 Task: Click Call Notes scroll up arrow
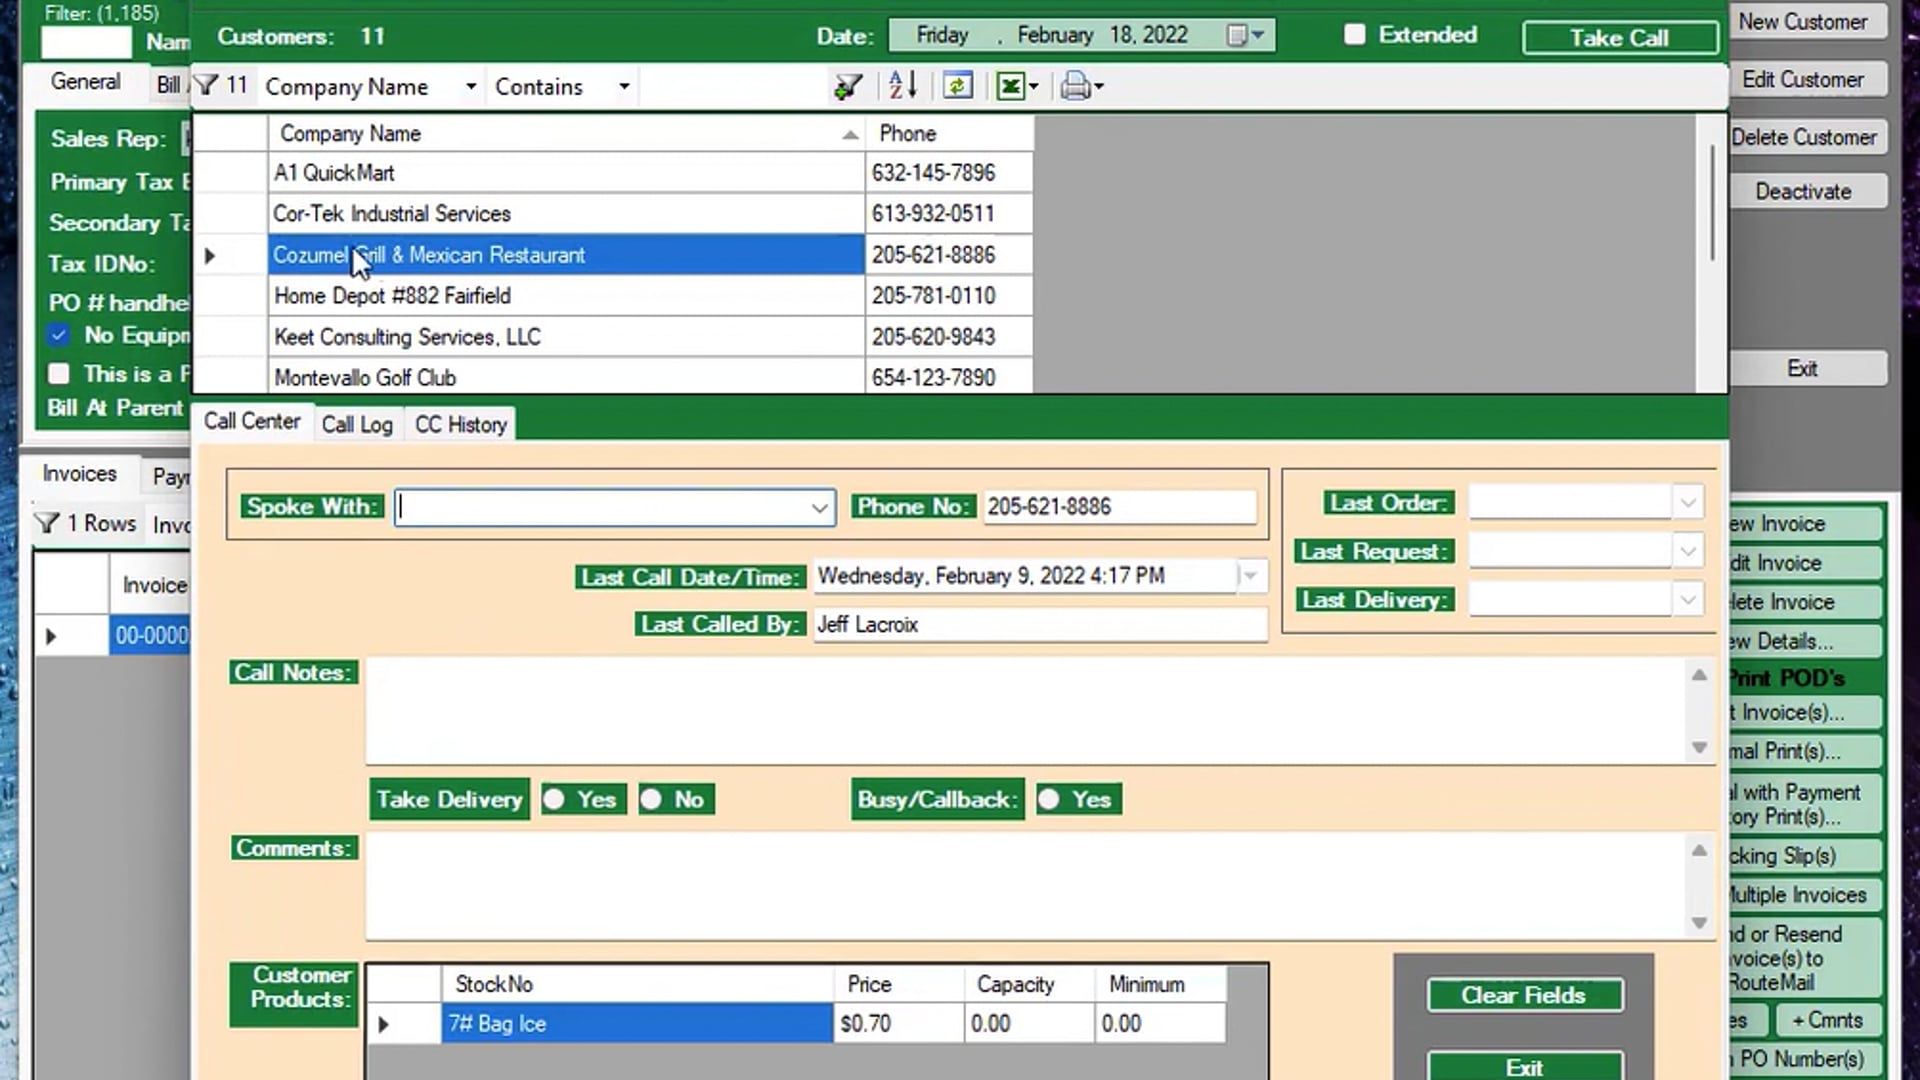click(x=1699, y=675)
